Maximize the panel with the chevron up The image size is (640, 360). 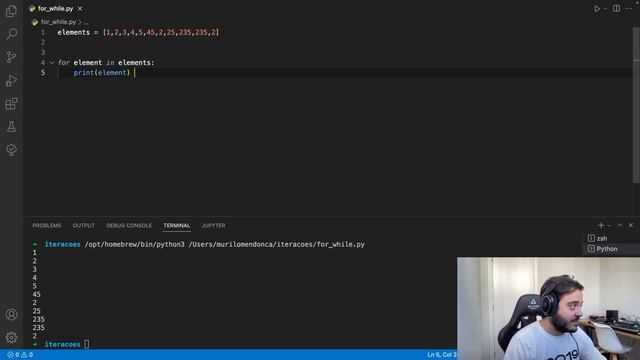(x=620, y=225)
